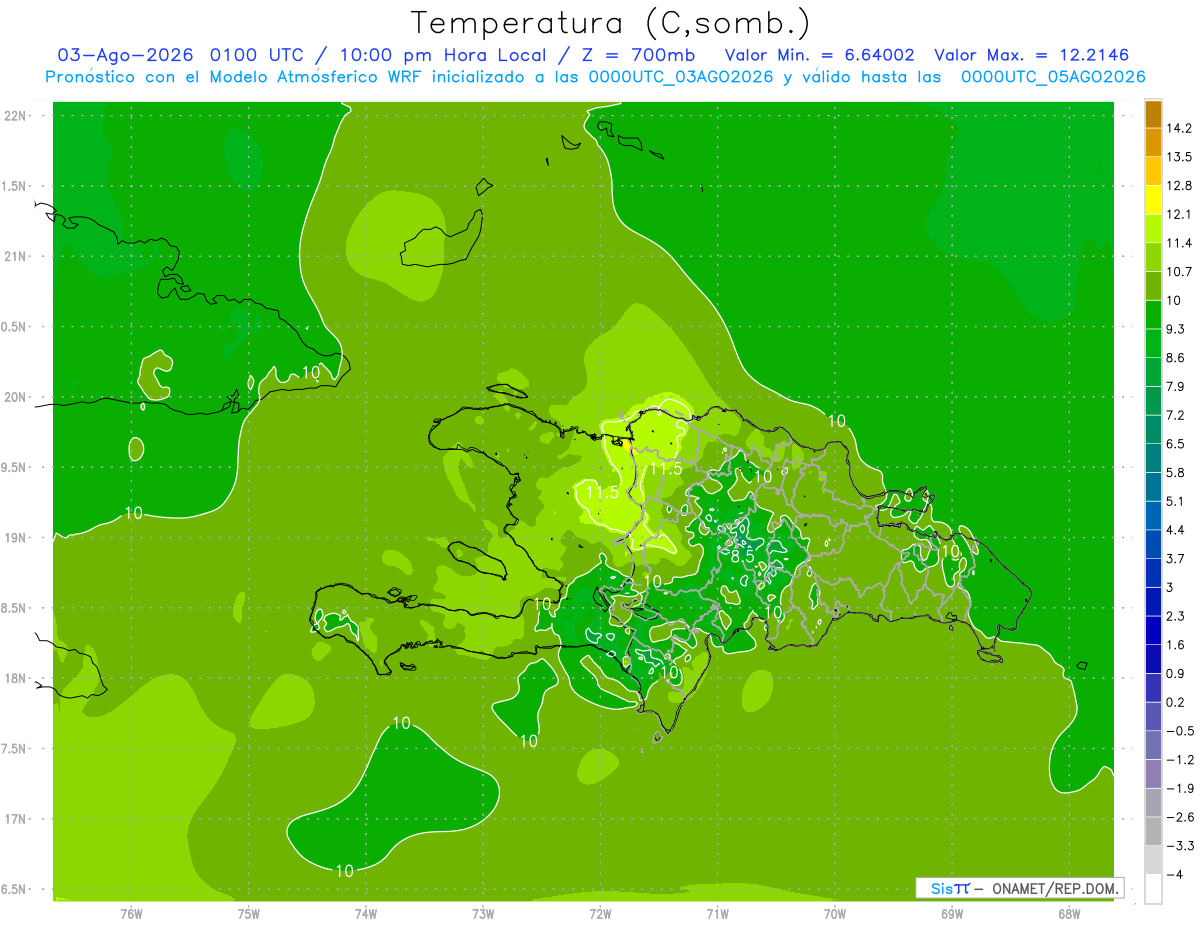Click the 69W longitude axis label

pyautogui.click(x=952, y=913)
